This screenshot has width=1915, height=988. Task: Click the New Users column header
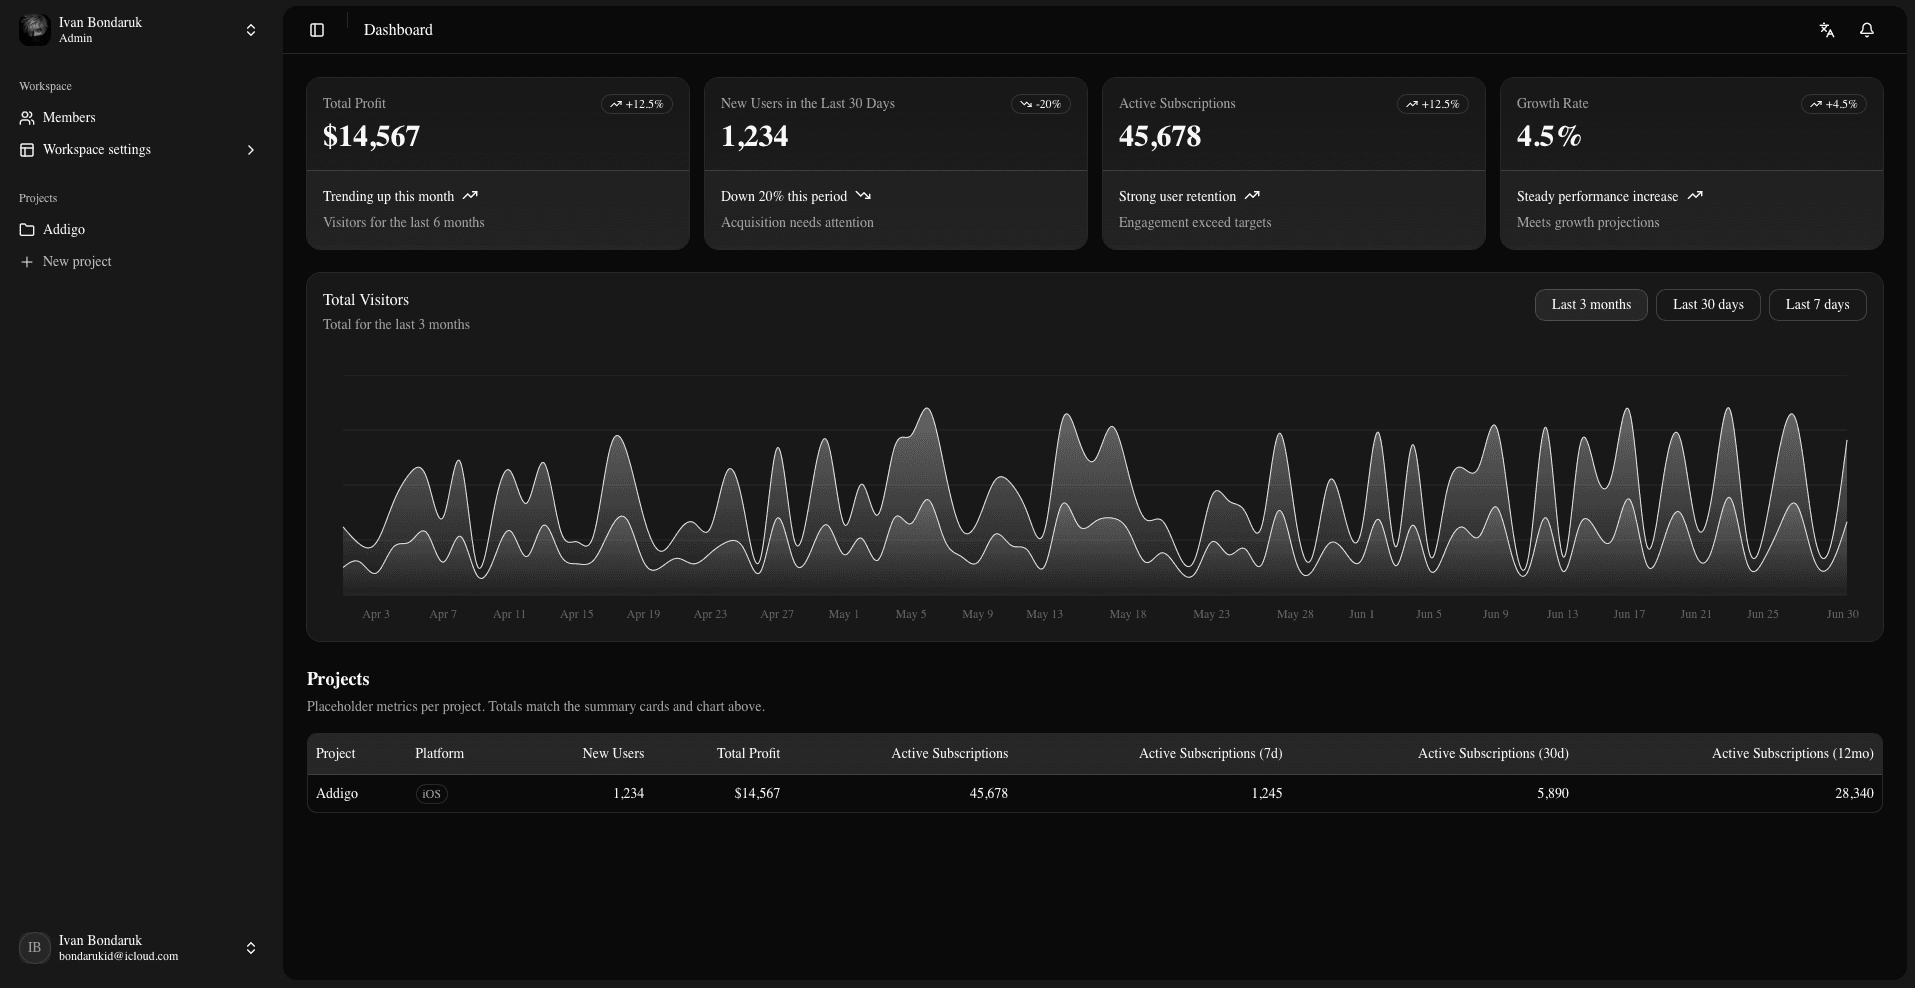[613, 754]
